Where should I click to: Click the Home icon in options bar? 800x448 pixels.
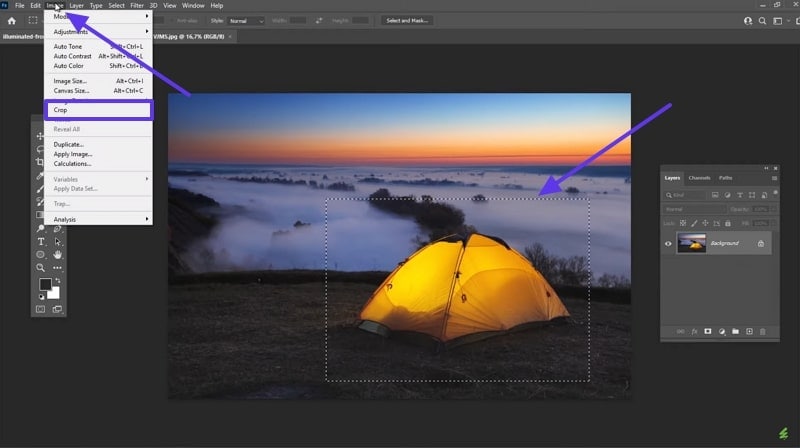(x=11, y=21)
